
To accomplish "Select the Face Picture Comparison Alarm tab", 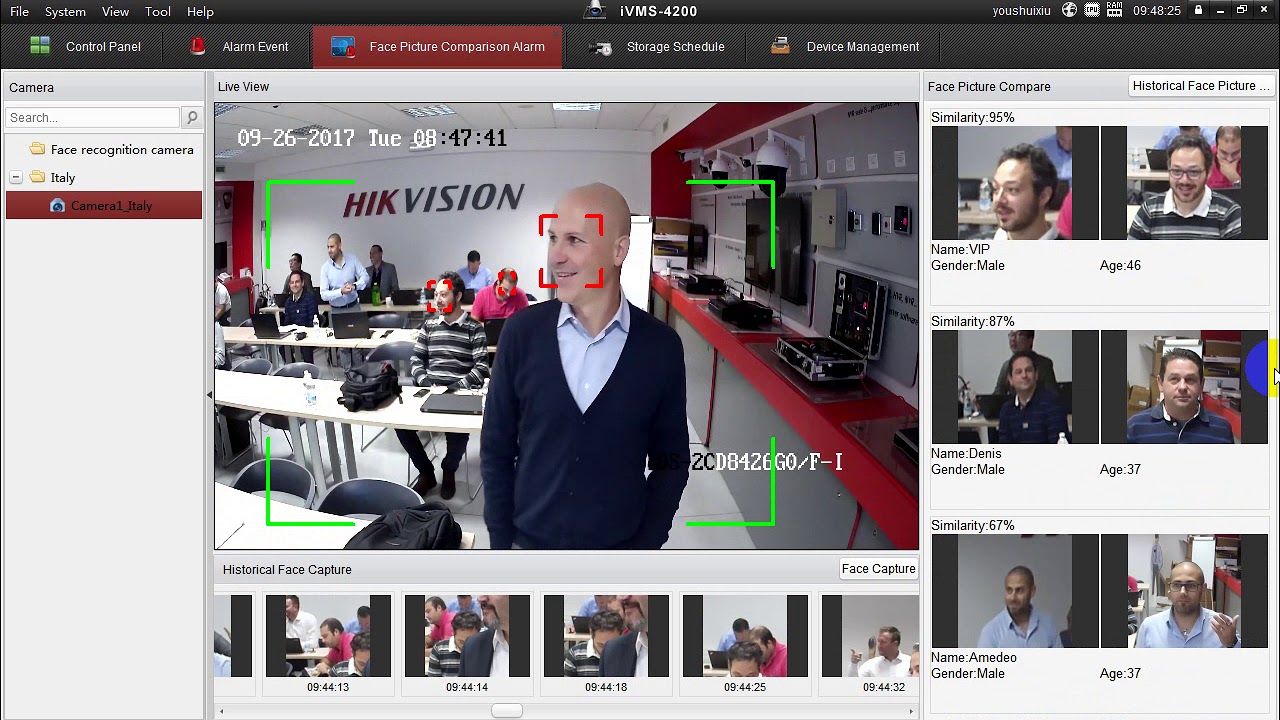I will point(437,47).
